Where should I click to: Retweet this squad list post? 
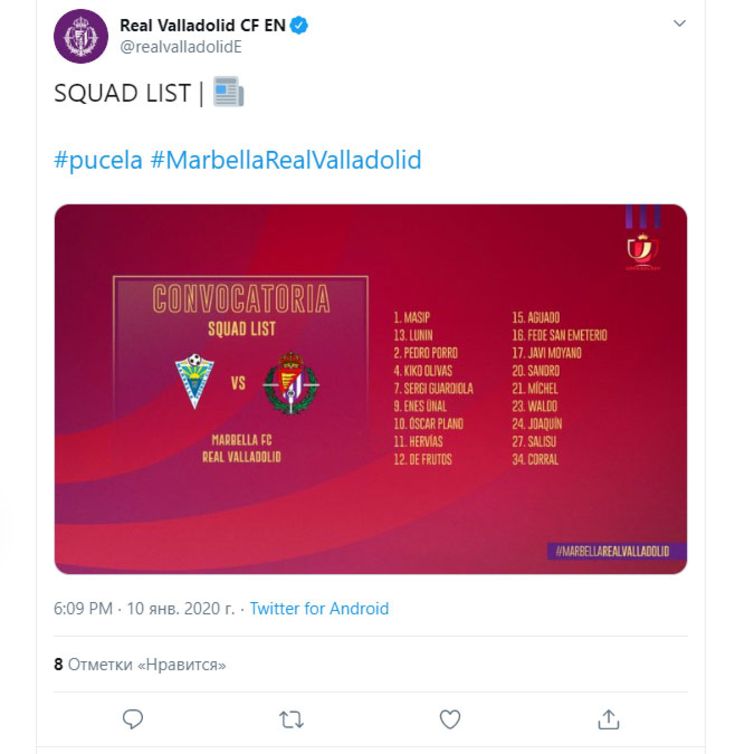pyautogui.click(x=291, y=720)
